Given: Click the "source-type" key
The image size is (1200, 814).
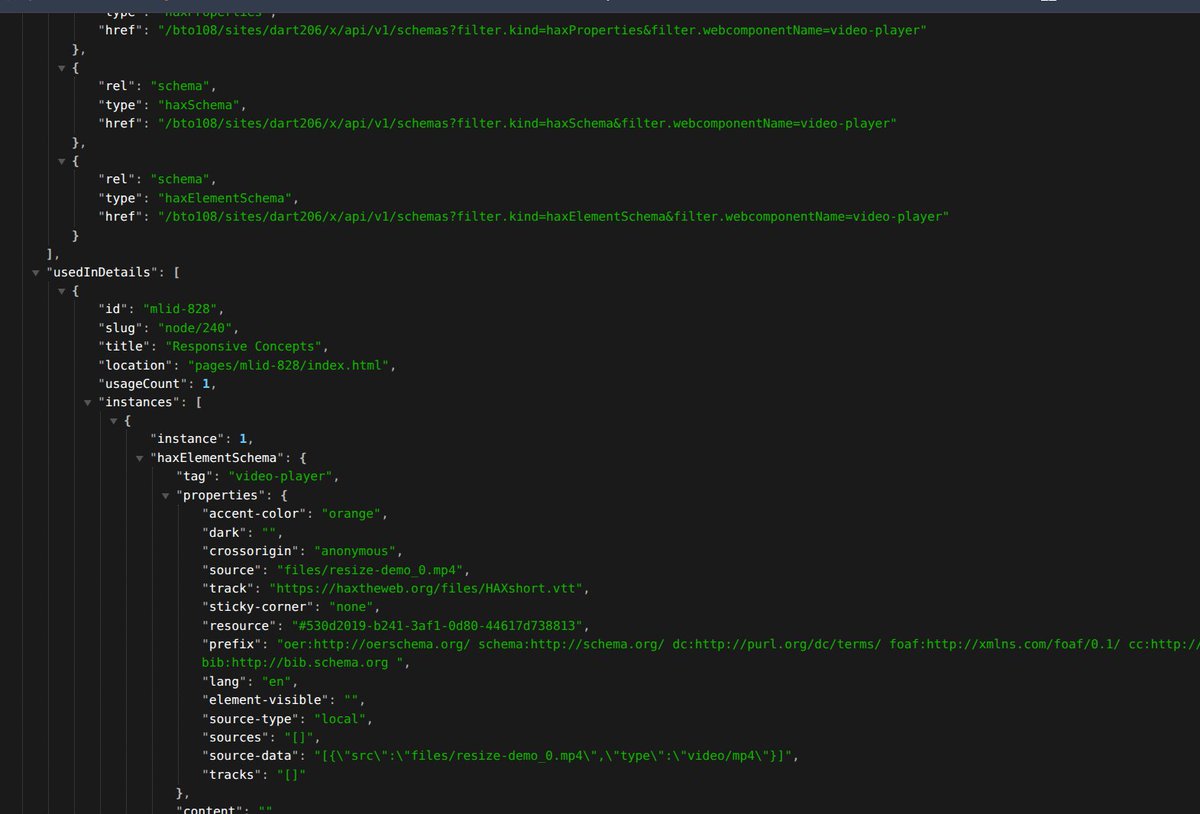Looking at the screenshot, I should click(250, 718).
